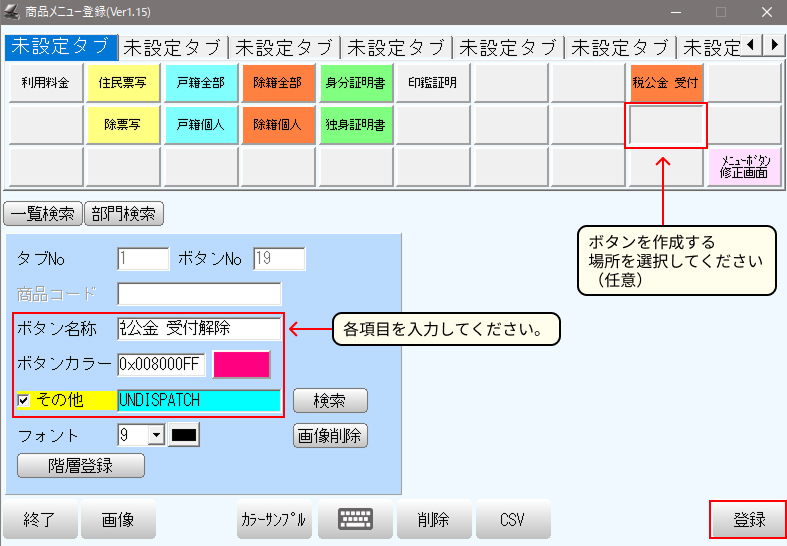Screen dimensions: 787x546
Task: Toggle the その他 checkbox
Action: click(x=24, y=400)
